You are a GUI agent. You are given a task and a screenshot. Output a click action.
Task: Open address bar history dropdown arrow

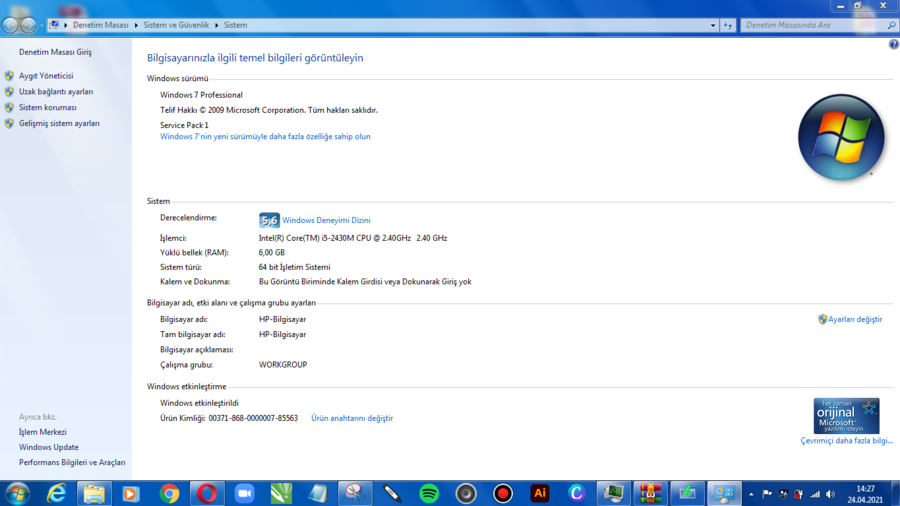(x=713, y=25)
